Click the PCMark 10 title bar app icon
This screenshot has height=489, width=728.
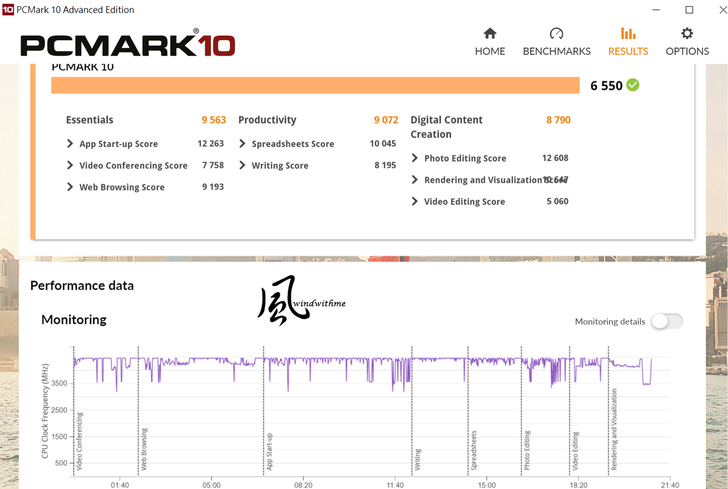[x=8, y=9]
